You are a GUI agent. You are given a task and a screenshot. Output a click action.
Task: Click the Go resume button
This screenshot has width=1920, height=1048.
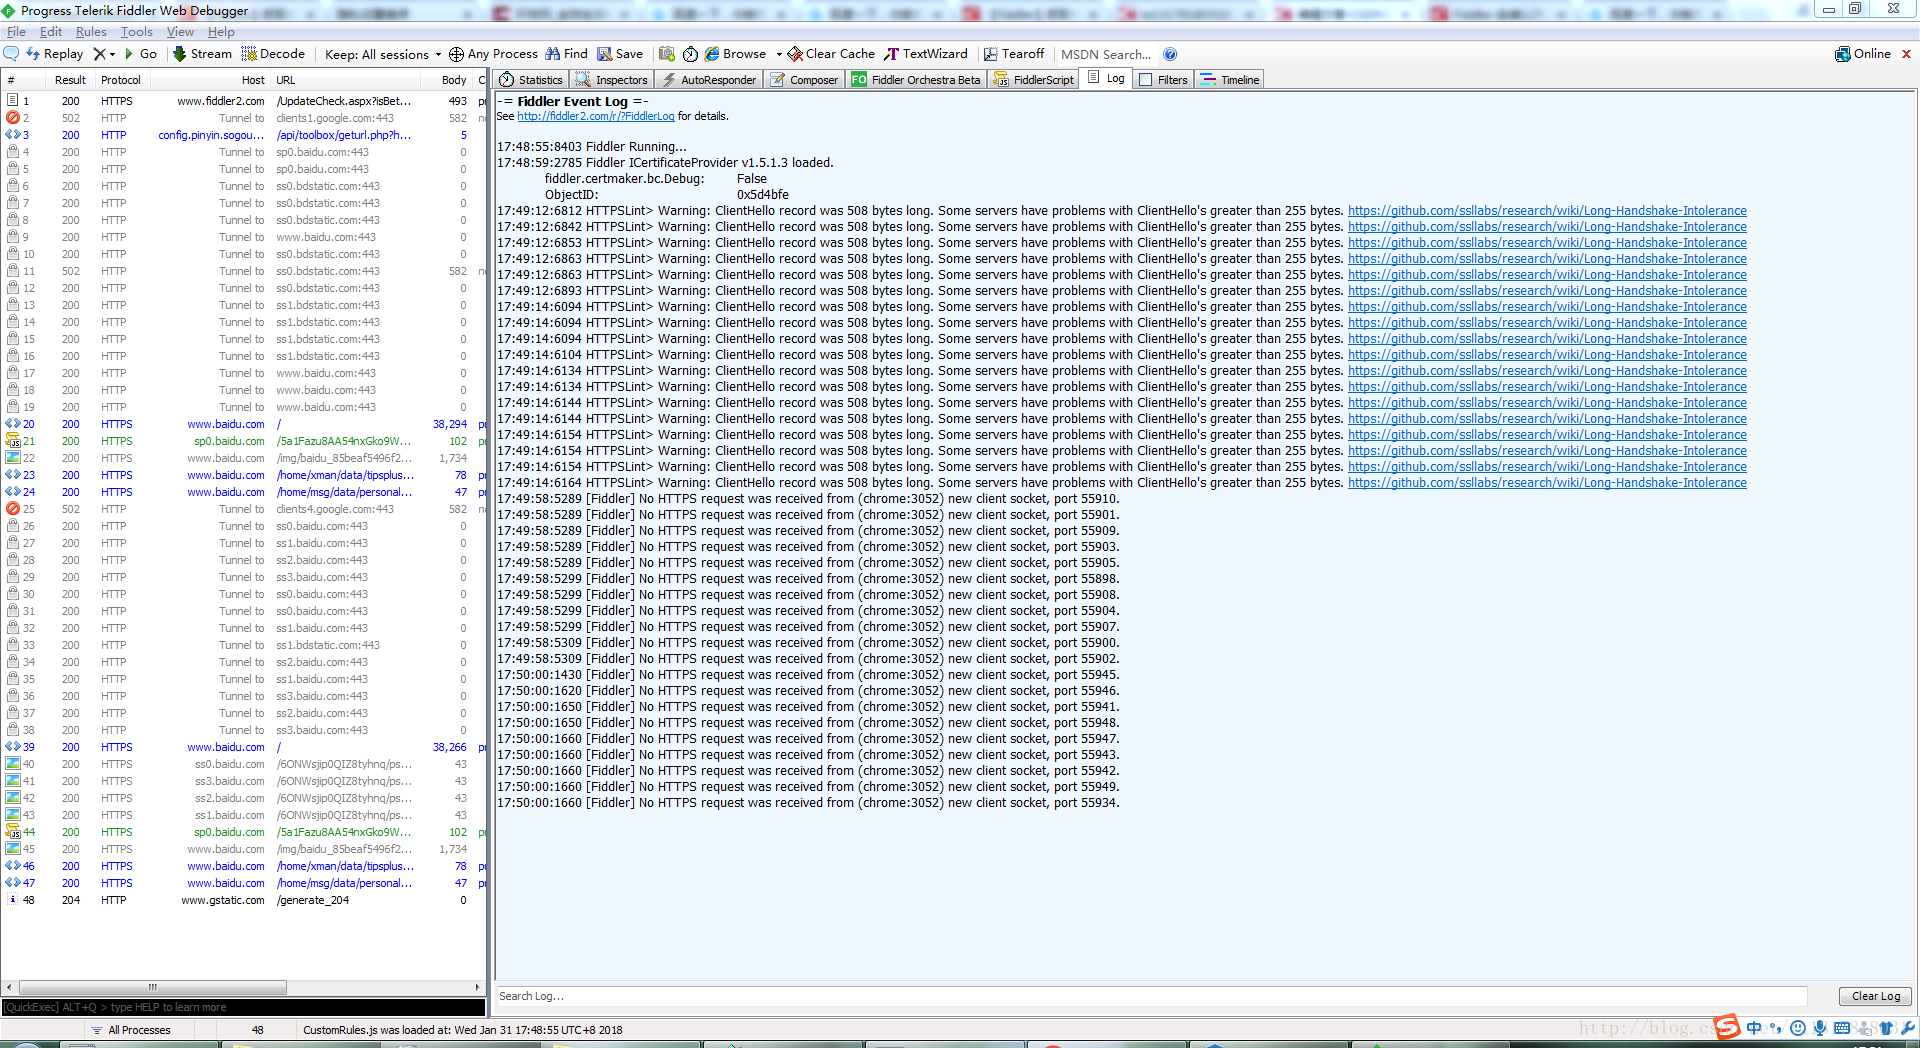(140, 54)
